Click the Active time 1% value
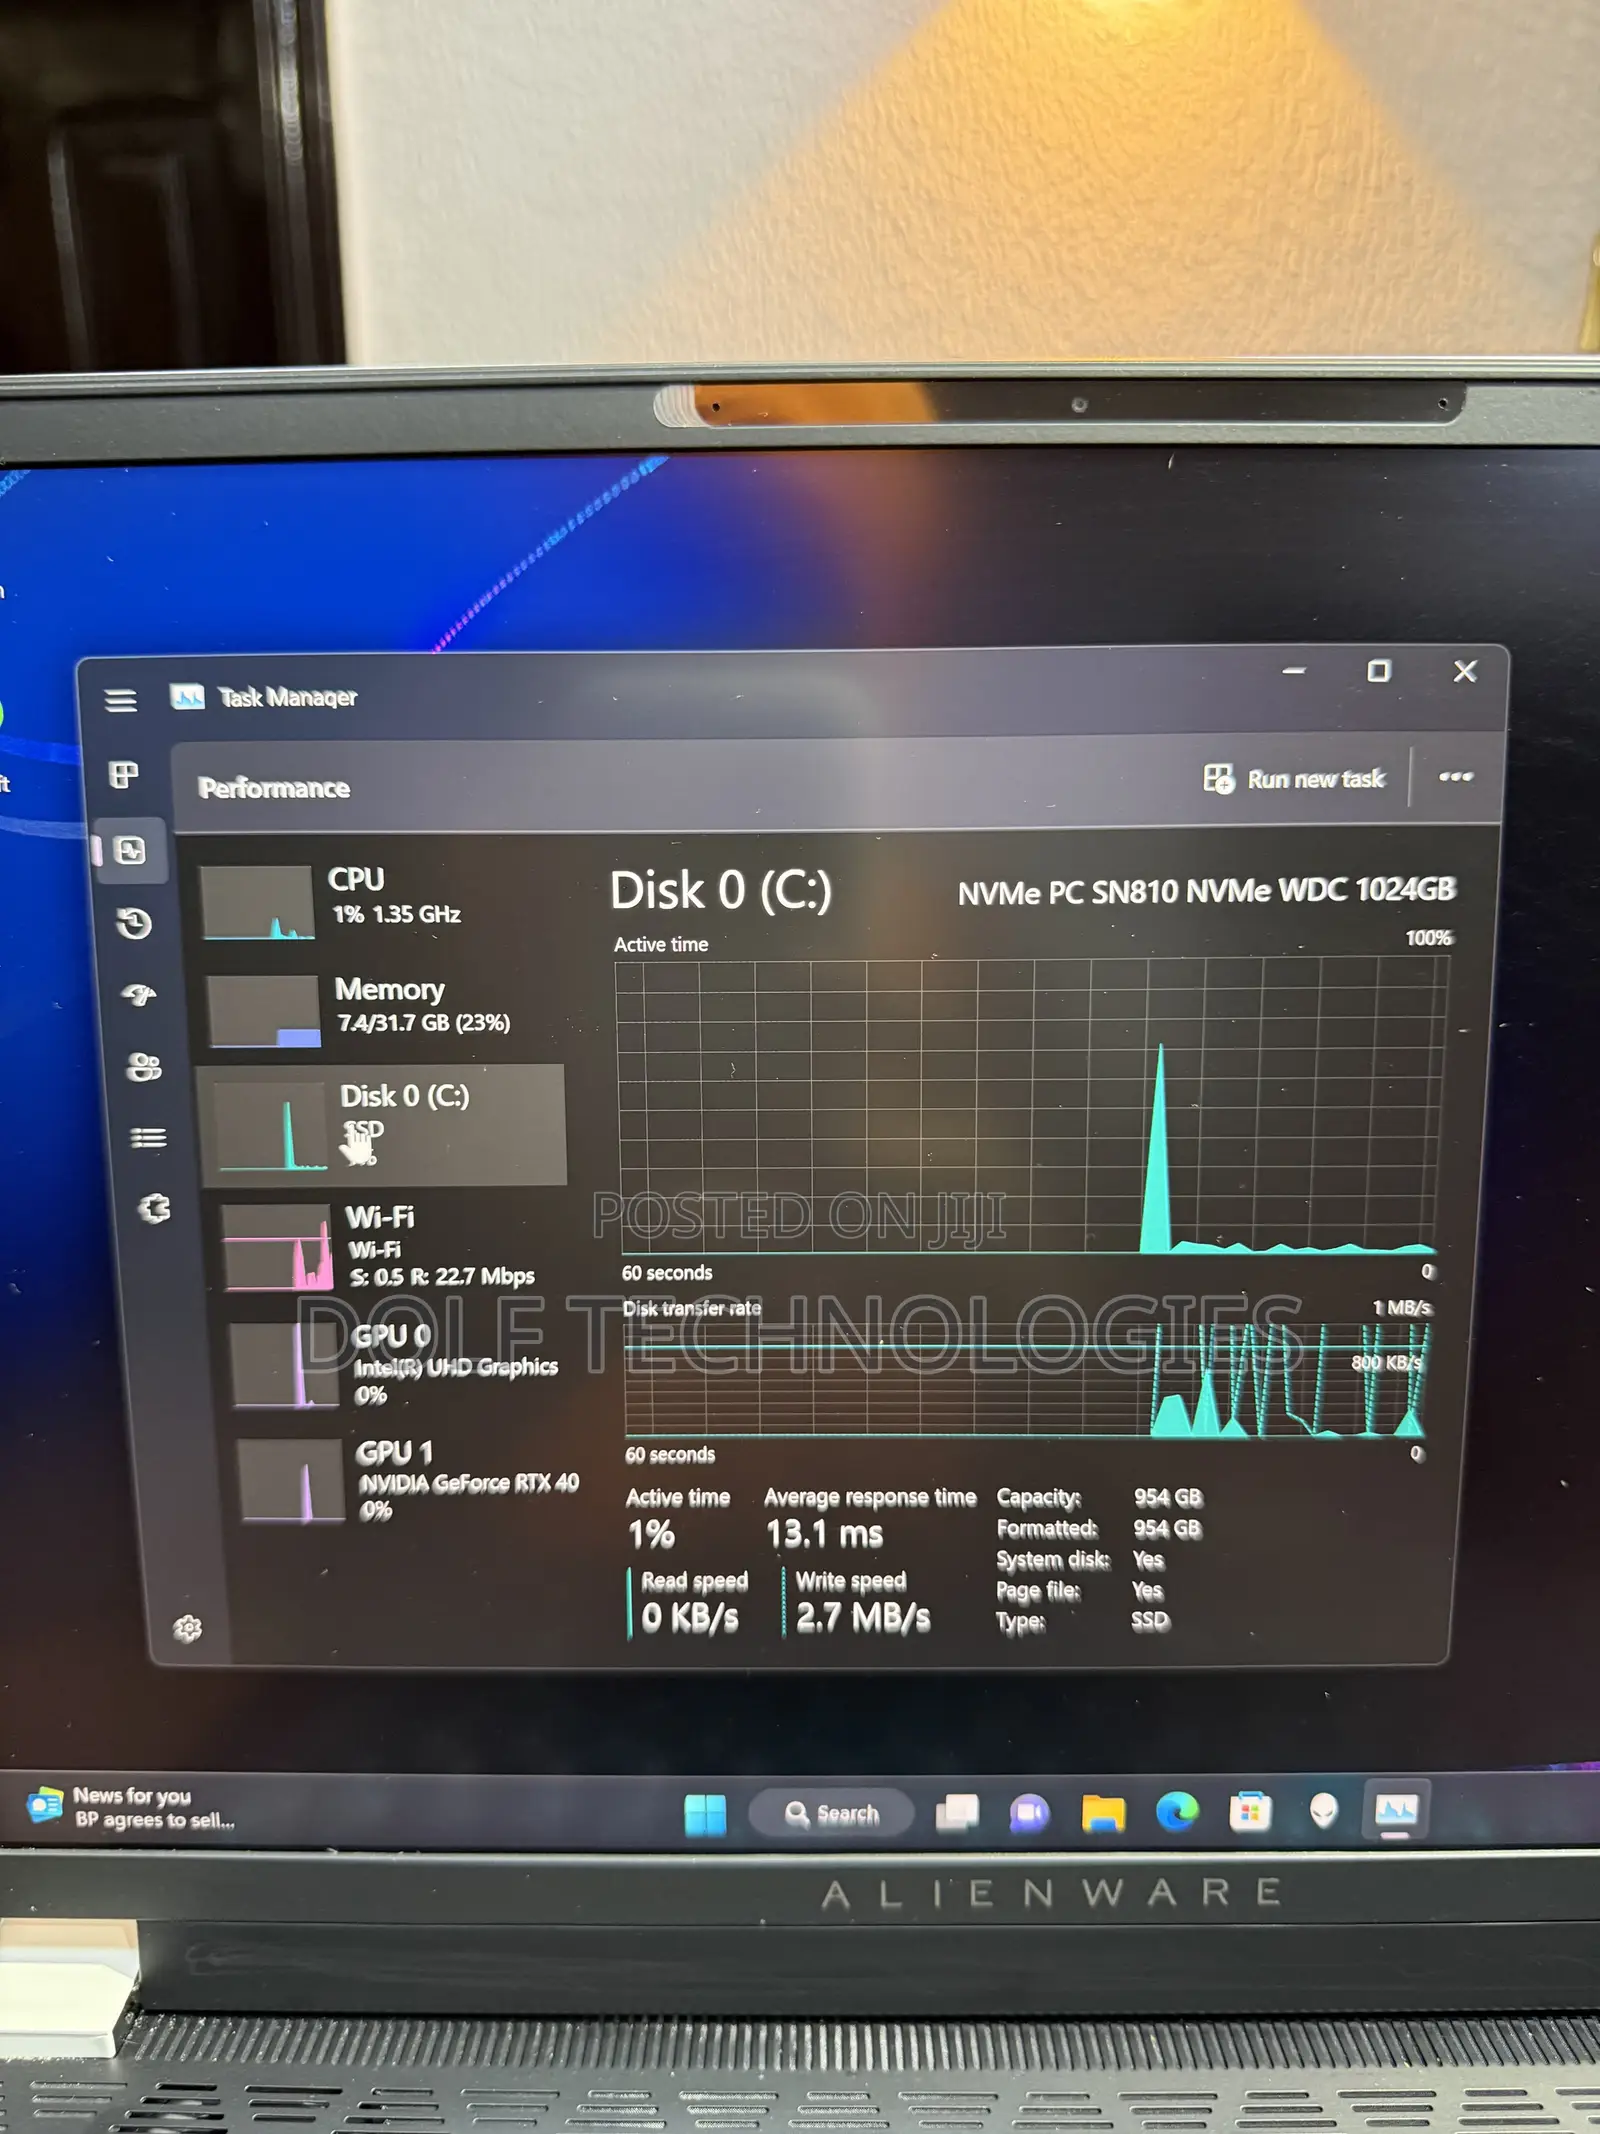Screen dimensions: 1600x2134 click(651, 1534)
